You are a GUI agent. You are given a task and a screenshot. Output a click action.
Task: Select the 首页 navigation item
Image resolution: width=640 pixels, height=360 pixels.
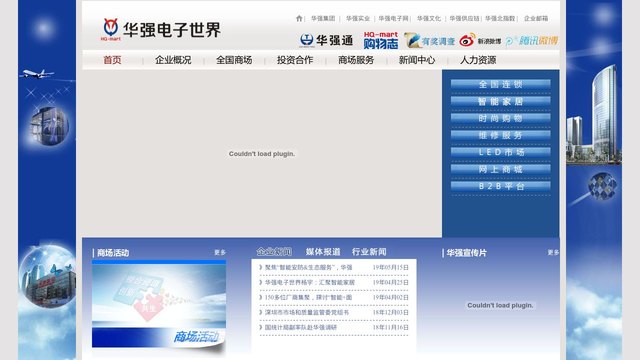(112, 60)
